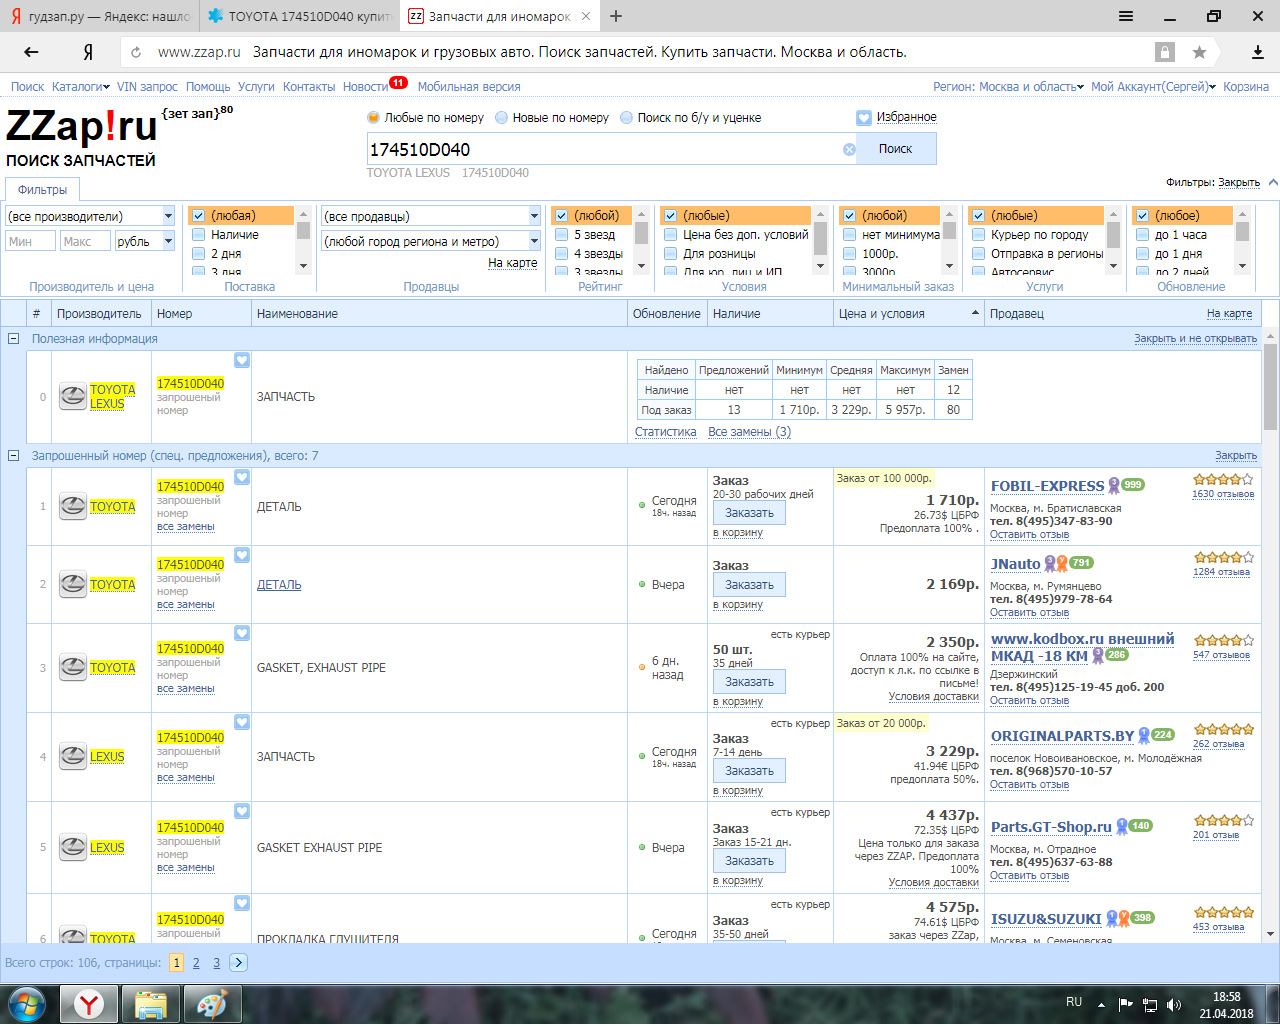The width and height of the screenshot is (1280, 1028).
Task: Collapse Полезная информация section box
Action: point(14,339)
